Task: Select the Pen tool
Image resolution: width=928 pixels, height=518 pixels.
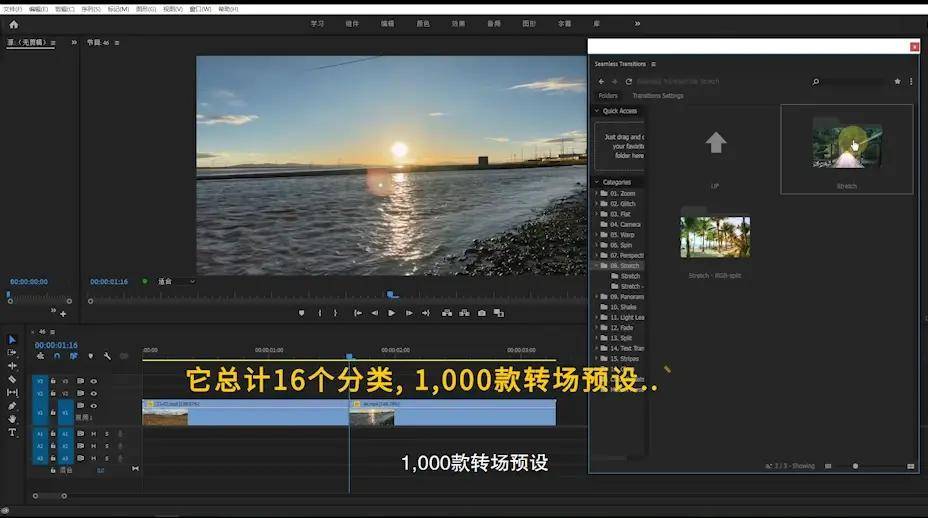Action: [12, 406]
